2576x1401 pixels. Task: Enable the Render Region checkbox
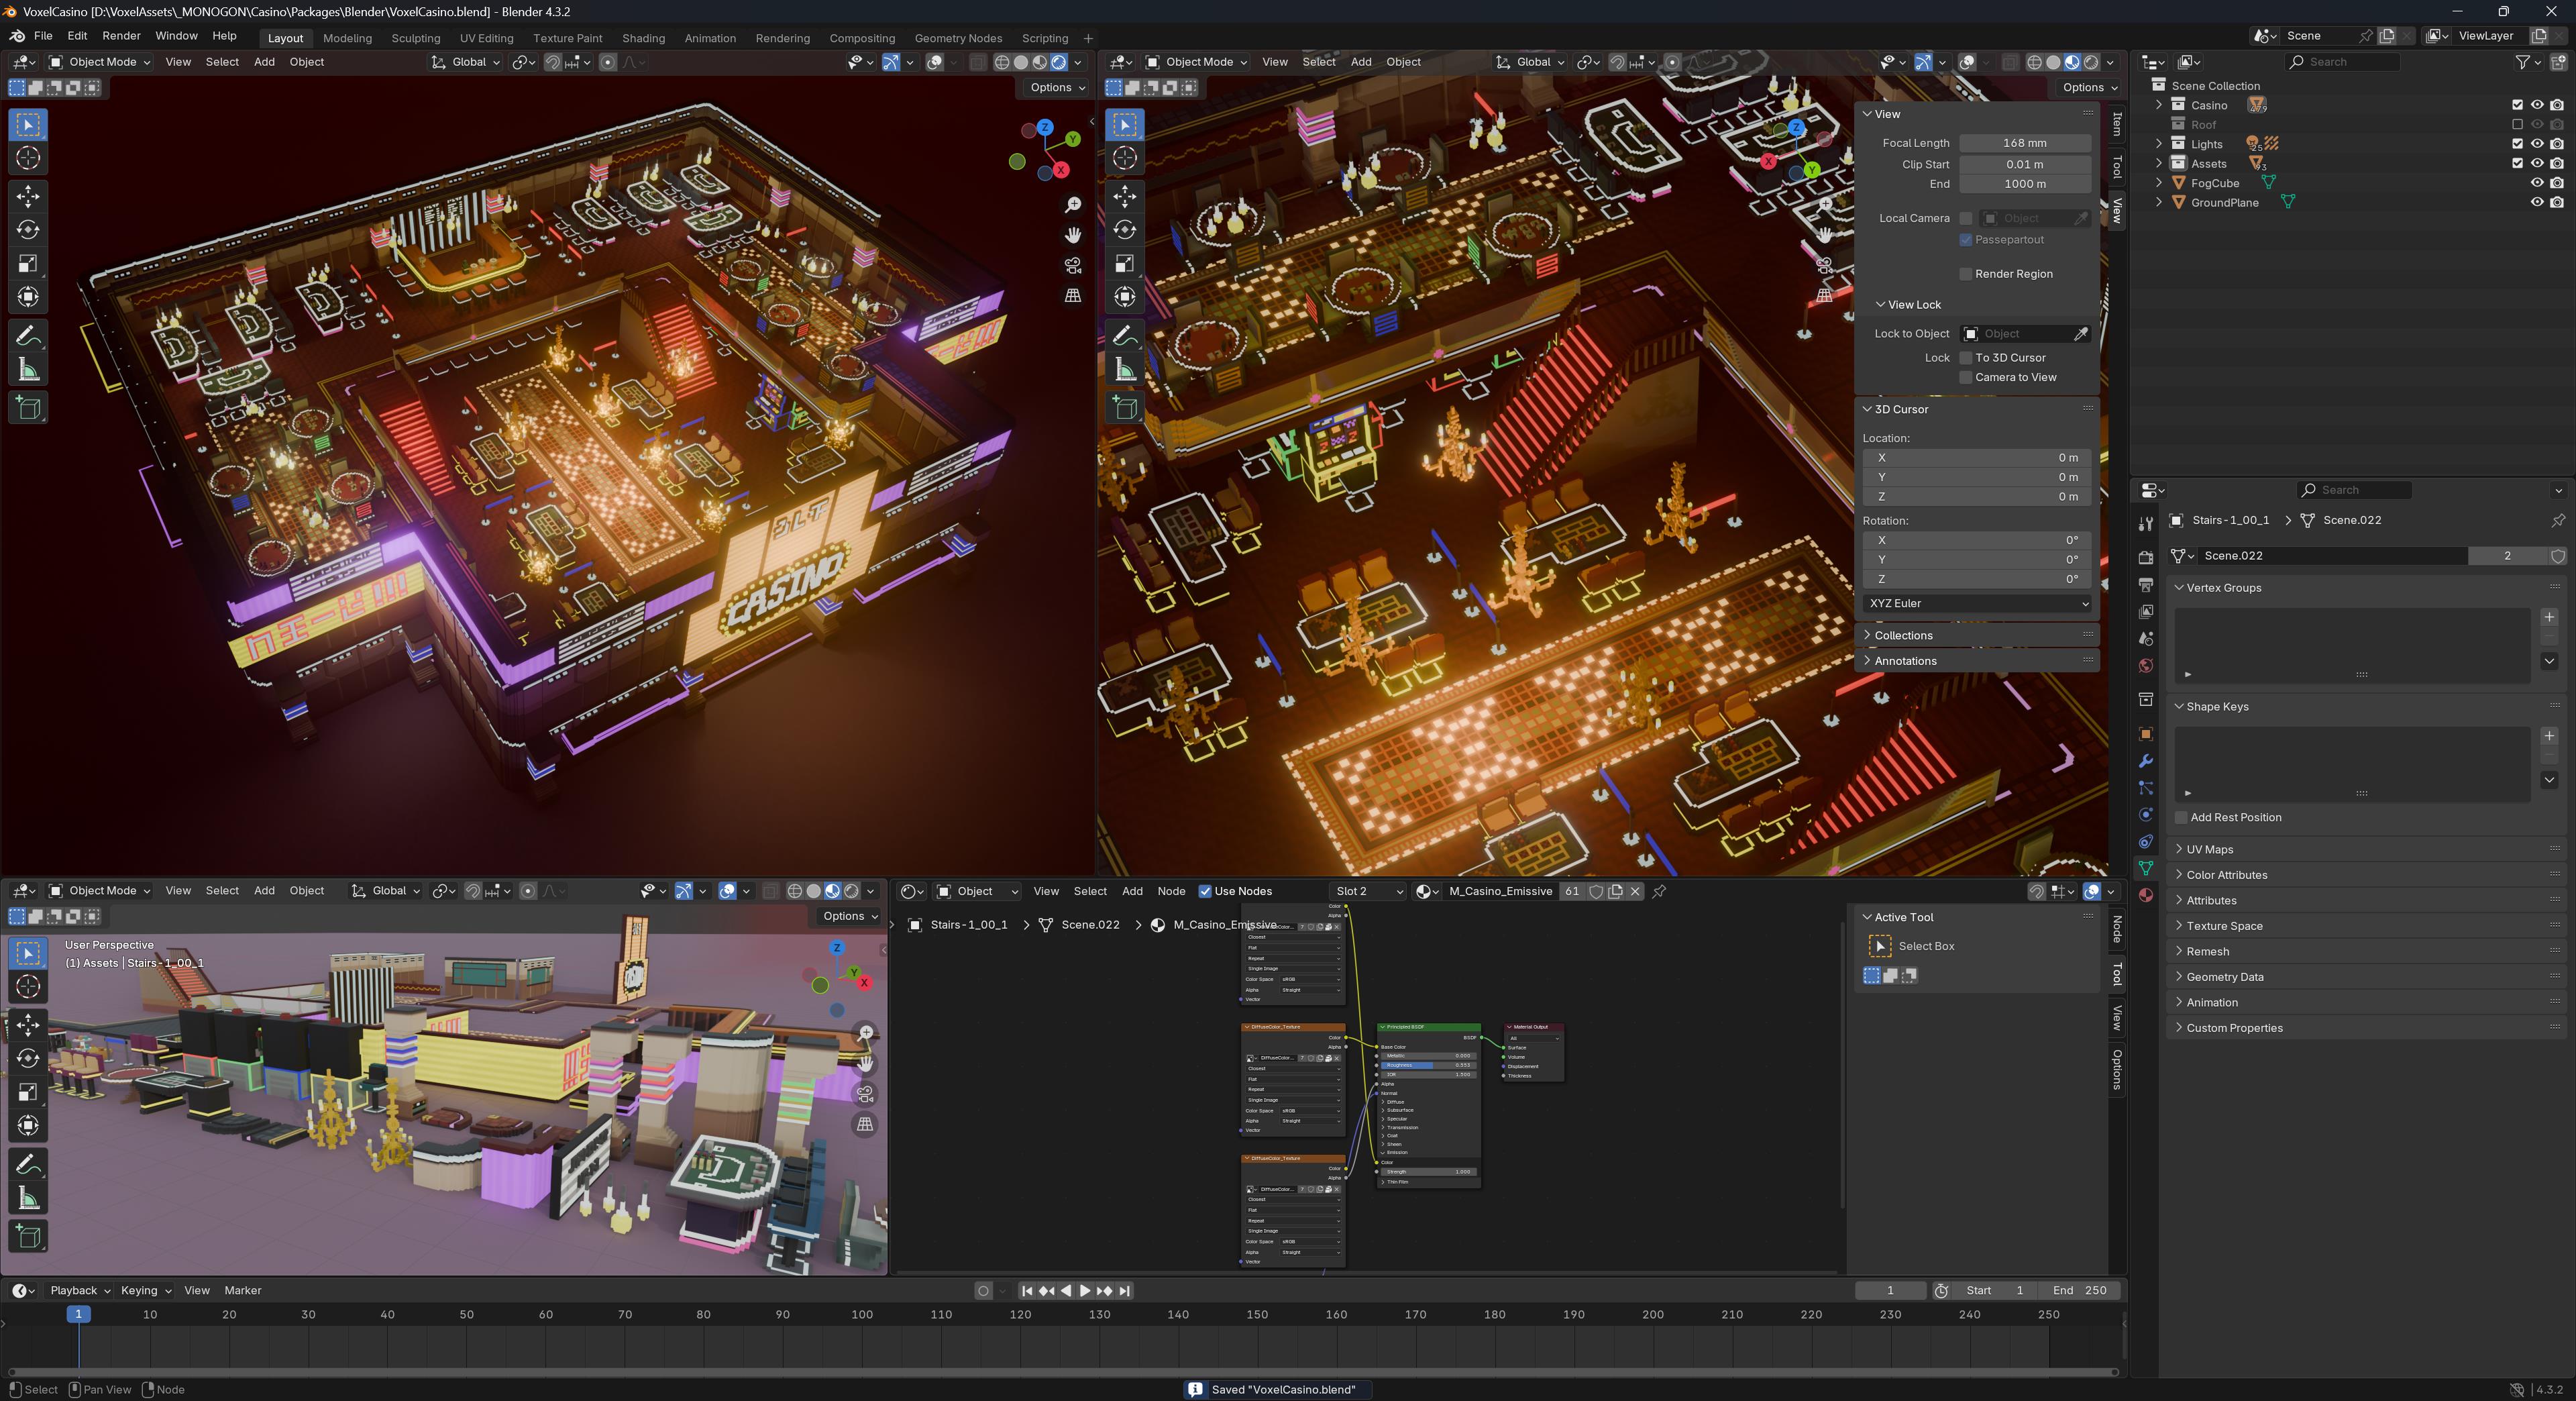tap(1966, 274)
